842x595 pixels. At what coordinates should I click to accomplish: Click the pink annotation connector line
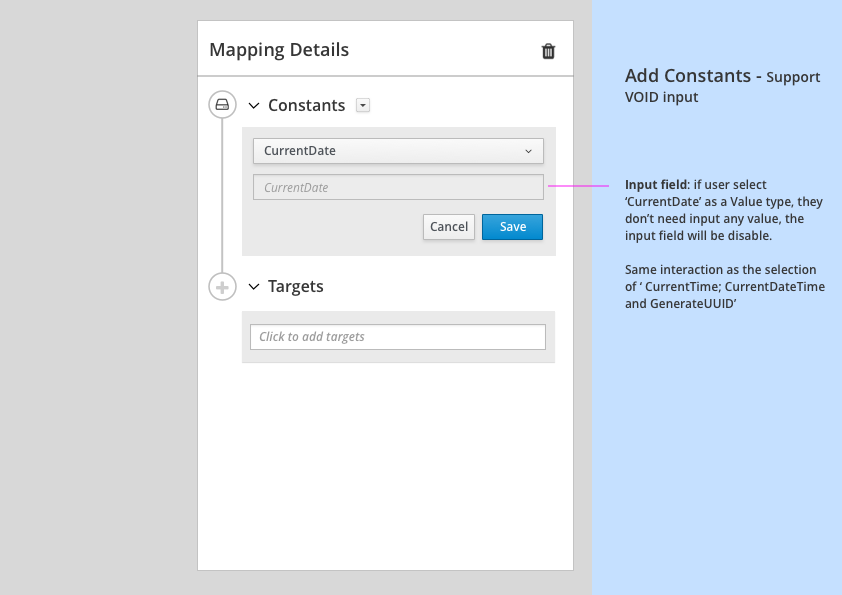click(x=580, y=186)
